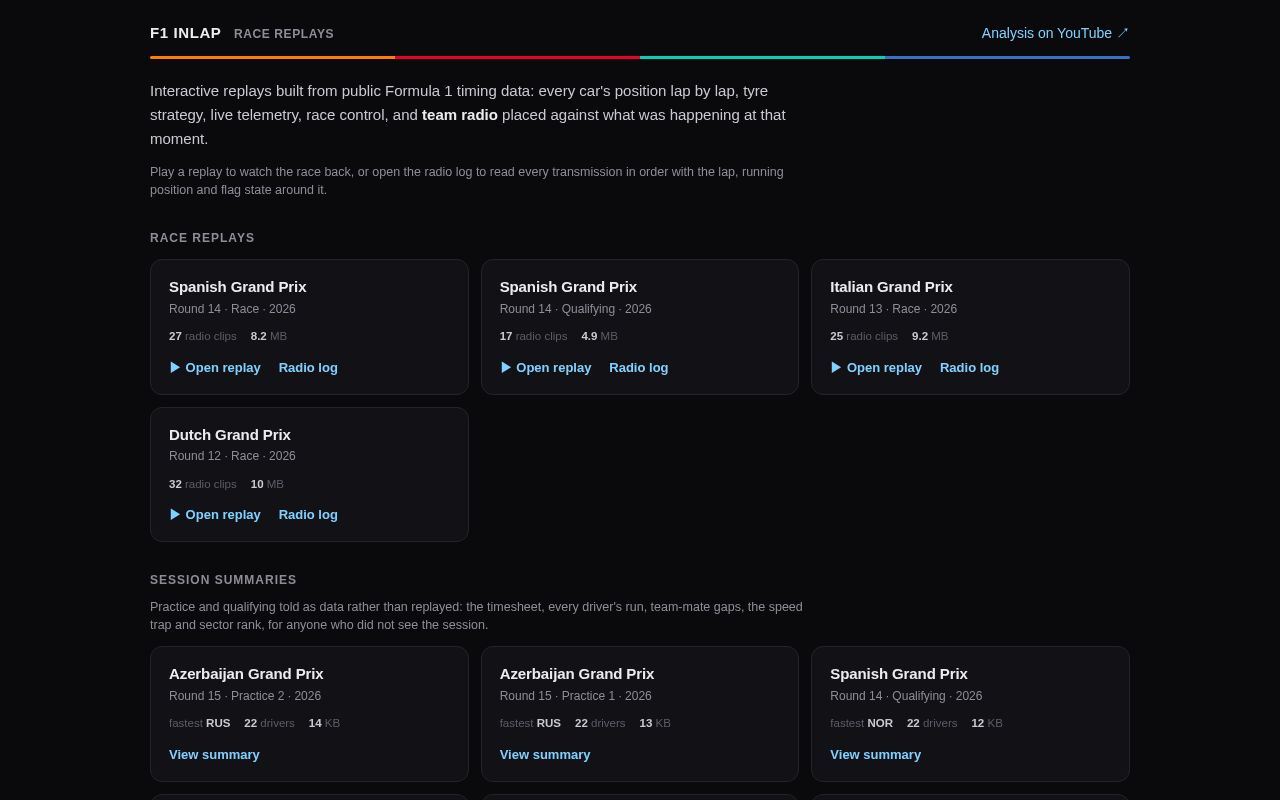This screenshot has width=1280, height=800.
Task: Click the play triangle on Italian Grand Prix card
Action: 836,367
